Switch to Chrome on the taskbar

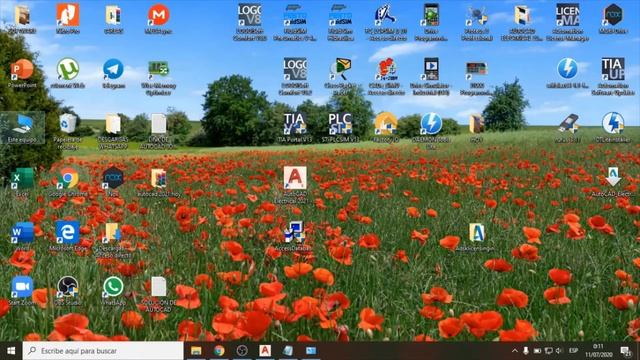219,351
